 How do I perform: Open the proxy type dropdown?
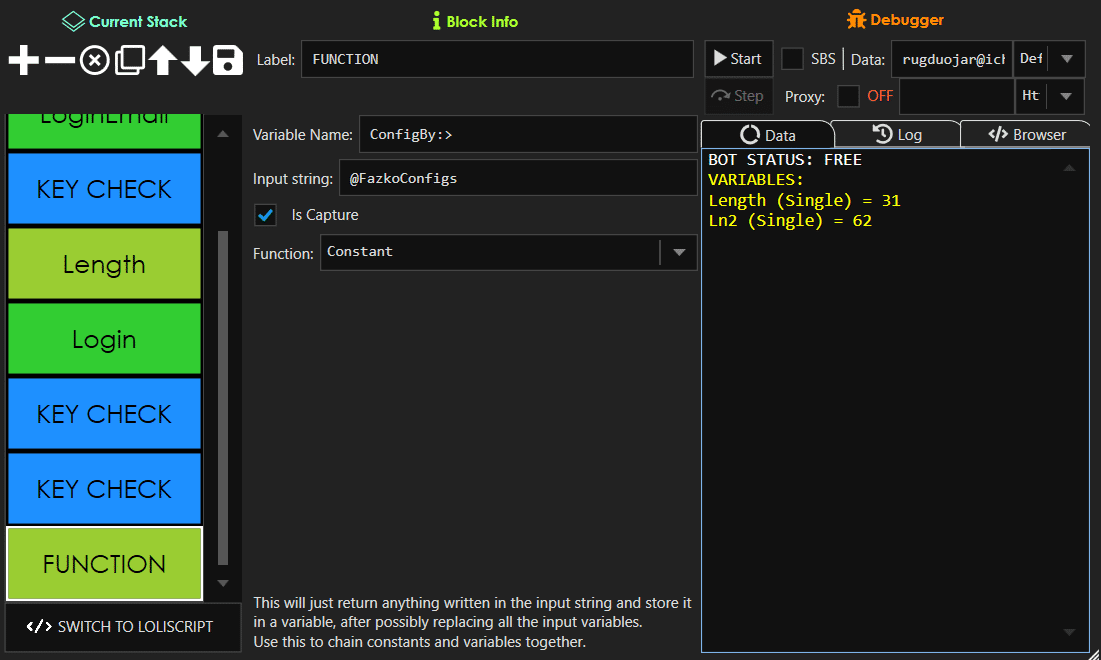[x=1068, y=96]
